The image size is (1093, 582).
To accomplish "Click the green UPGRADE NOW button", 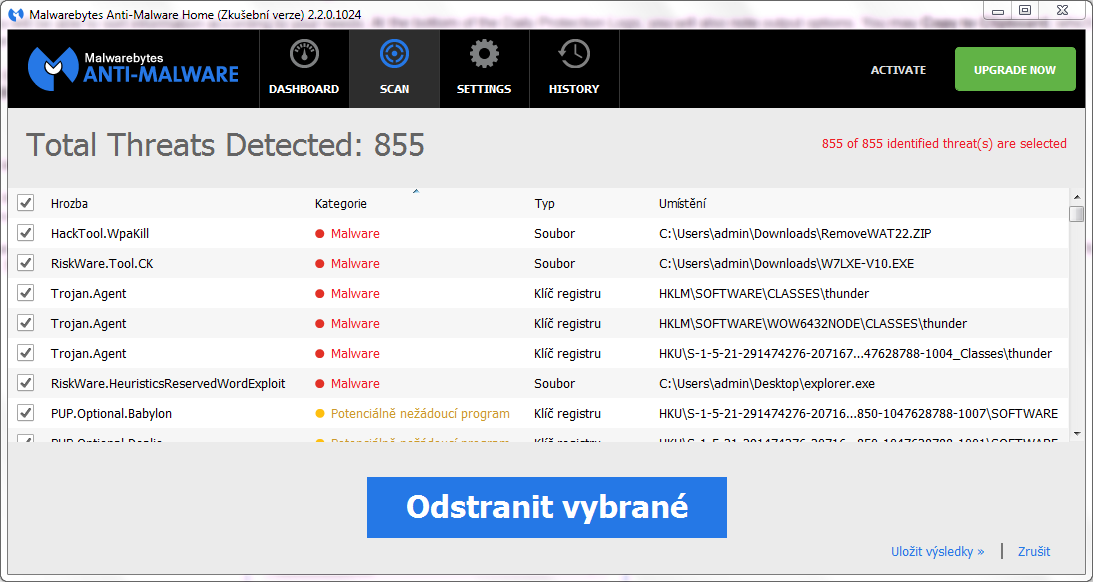I will [x=1015, y=69].
